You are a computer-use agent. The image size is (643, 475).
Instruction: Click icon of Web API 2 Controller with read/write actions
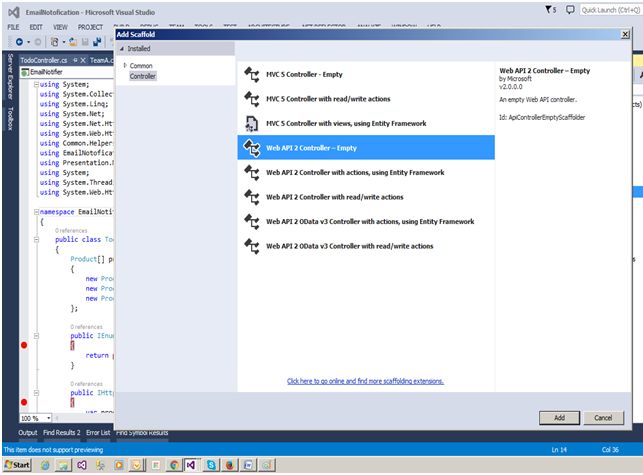tap(252, 197)
